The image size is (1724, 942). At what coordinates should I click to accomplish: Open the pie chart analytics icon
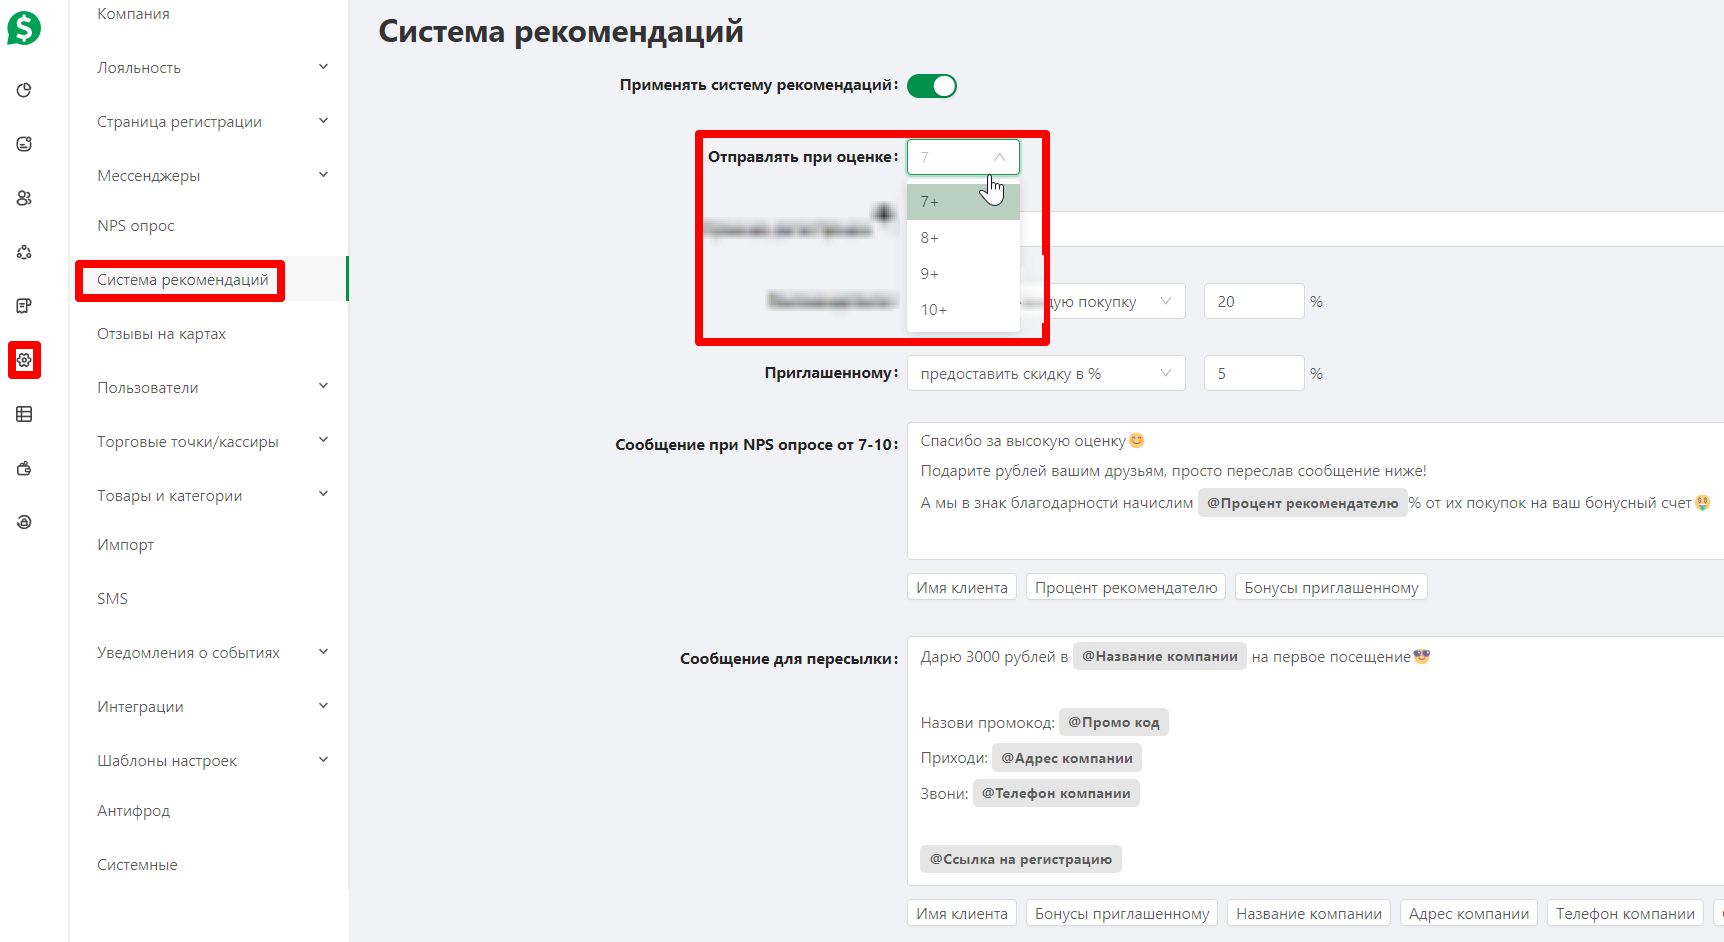tap(24, 90)
